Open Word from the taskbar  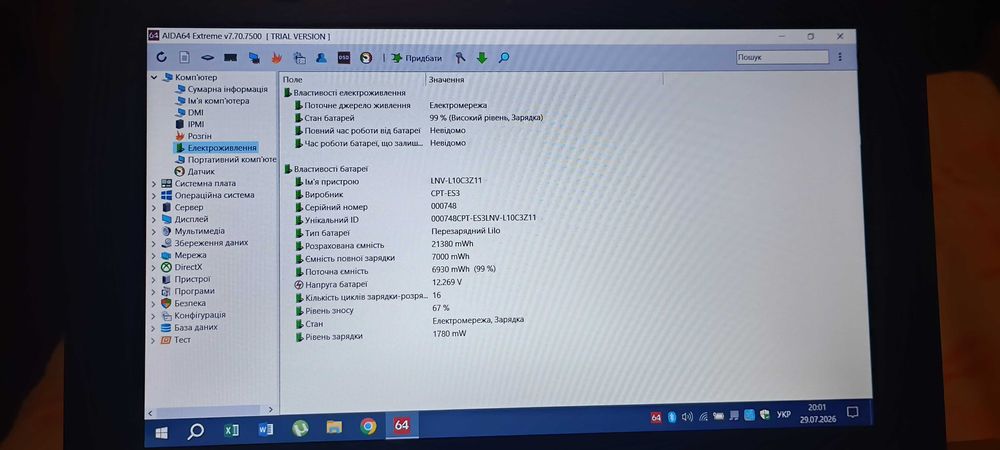[266, 429]
